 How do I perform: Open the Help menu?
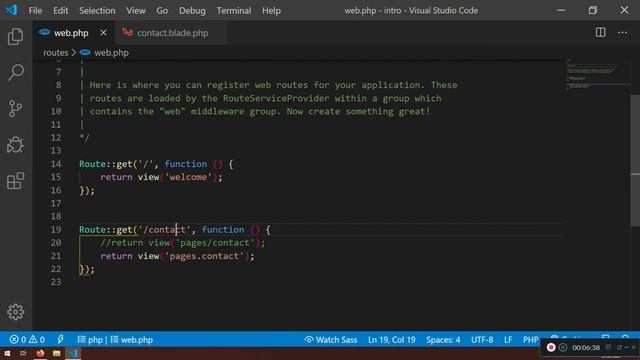[x=271, y=11]
